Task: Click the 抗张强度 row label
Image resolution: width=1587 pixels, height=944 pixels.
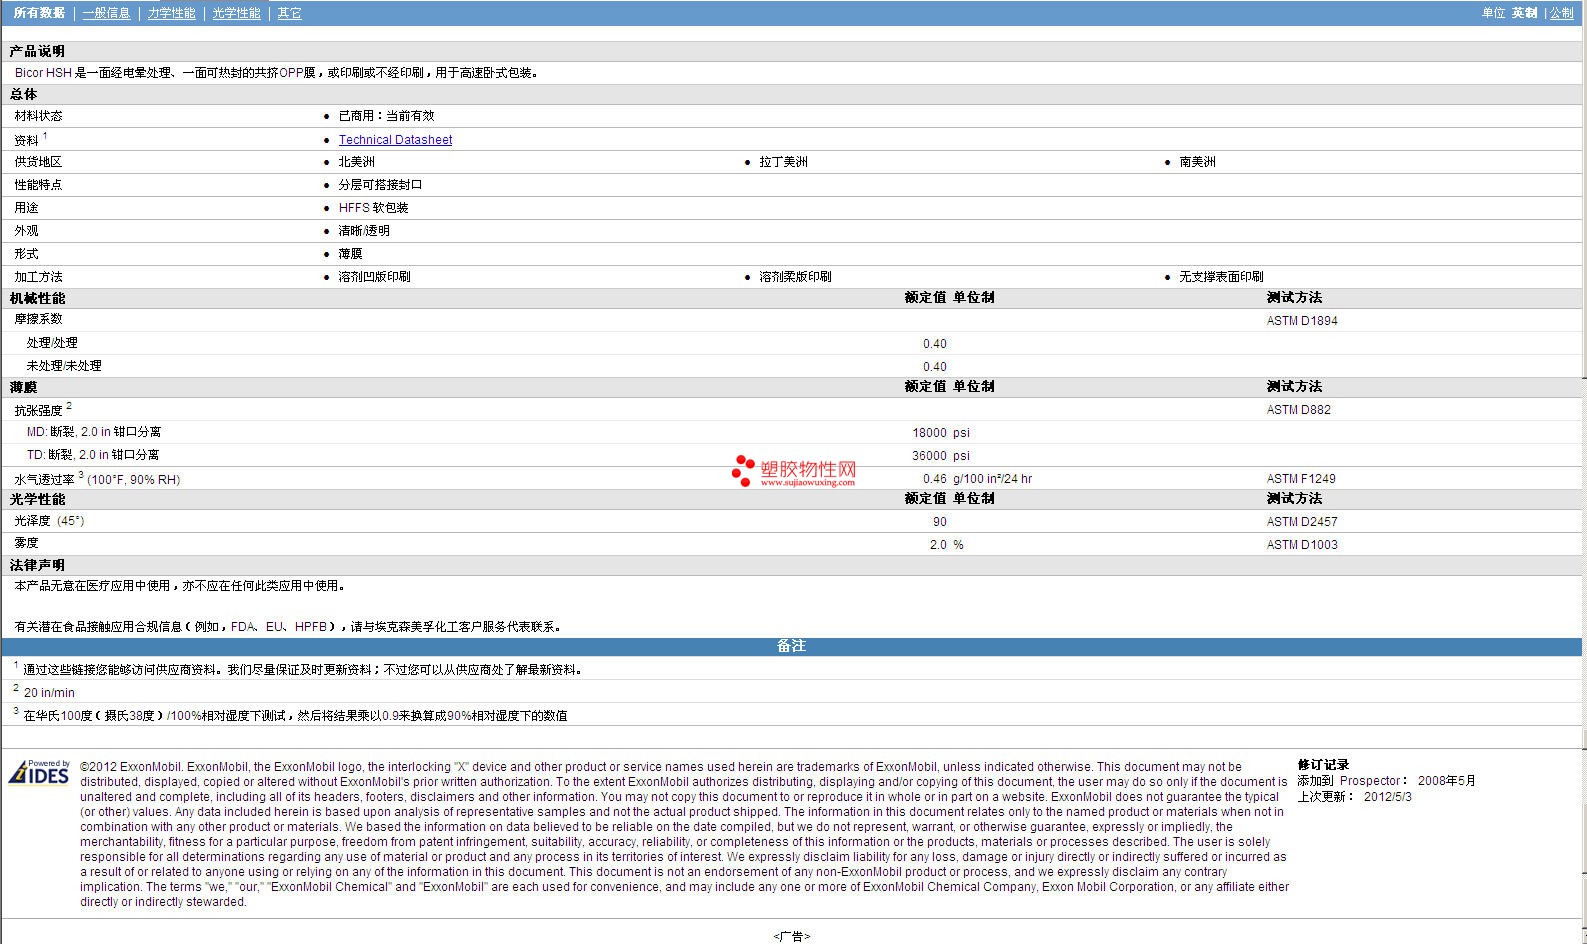Action: coord(38,410)
